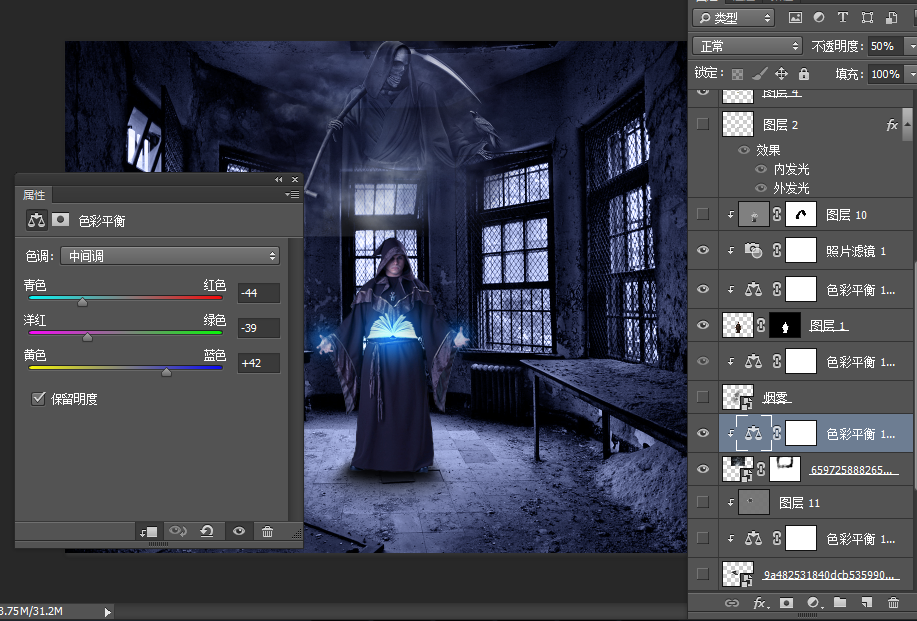Select the 属性 panel tab

coord(35,195)
